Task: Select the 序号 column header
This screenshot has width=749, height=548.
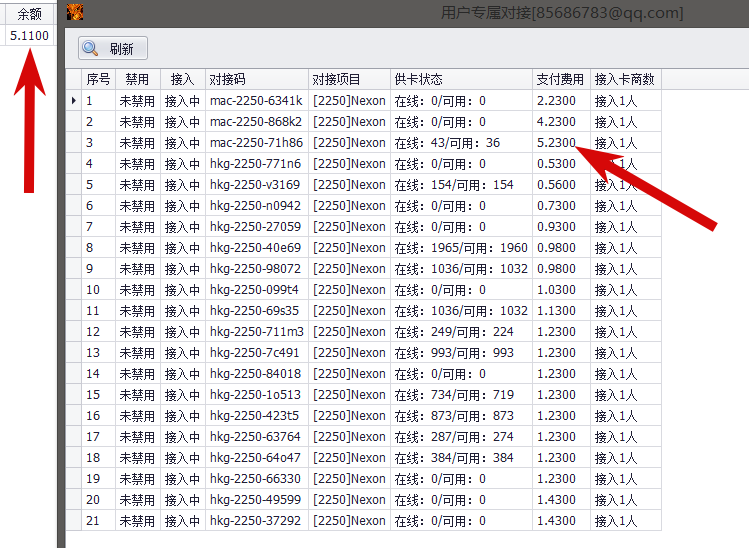Action: click(98, 79)
